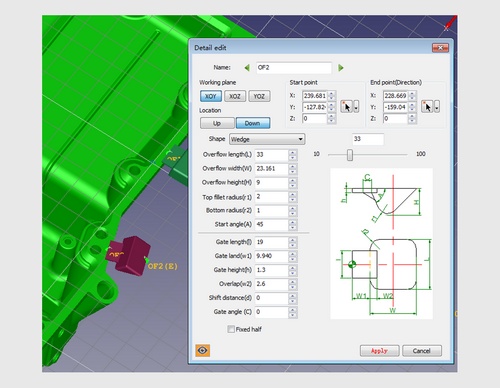The height and width of the screenshot is (388, 500).
Task: Click the overflow dimension diagram image
Action: (381, 244)
